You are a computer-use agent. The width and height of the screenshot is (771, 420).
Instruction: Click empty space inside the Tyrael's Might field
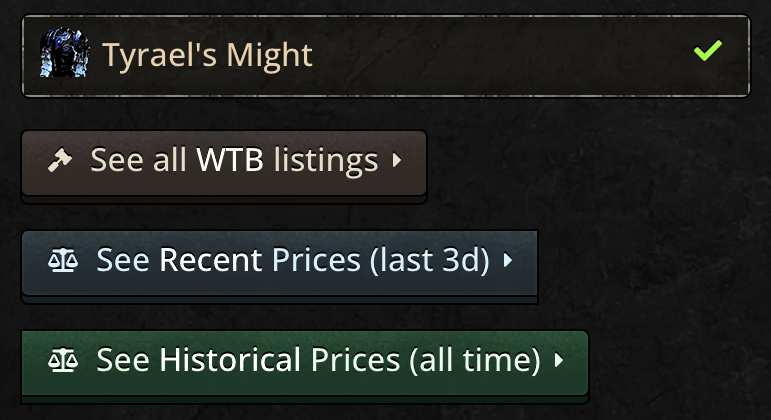(x=500, y=55)
